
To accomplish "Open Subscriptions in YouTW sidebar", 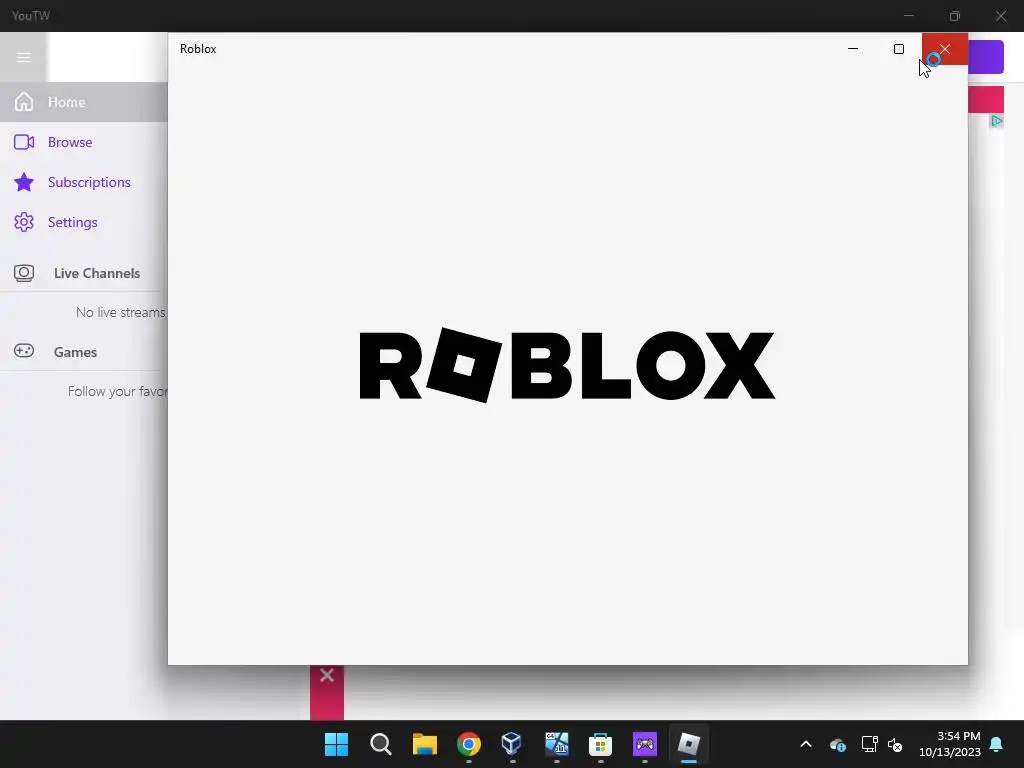I will pos(84,182).
